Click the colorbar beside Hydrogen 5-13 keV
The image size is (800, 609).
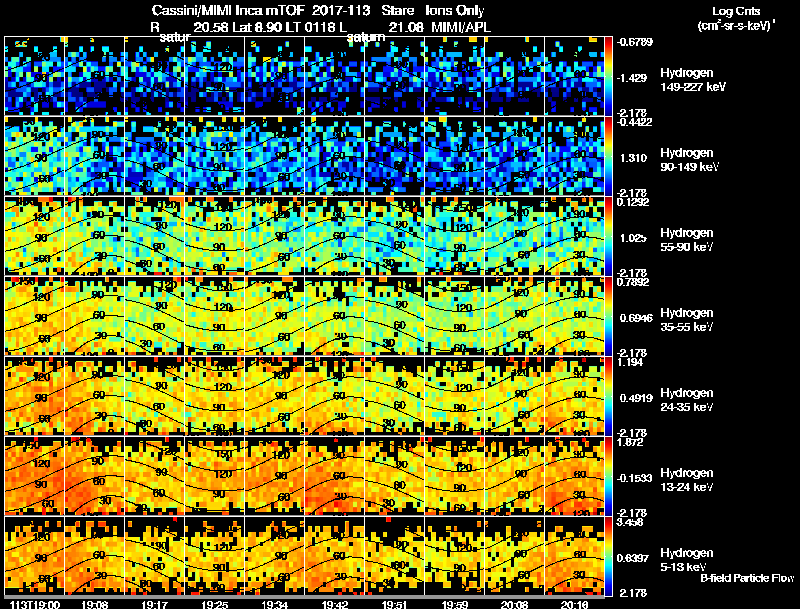(x=608, y=556)
